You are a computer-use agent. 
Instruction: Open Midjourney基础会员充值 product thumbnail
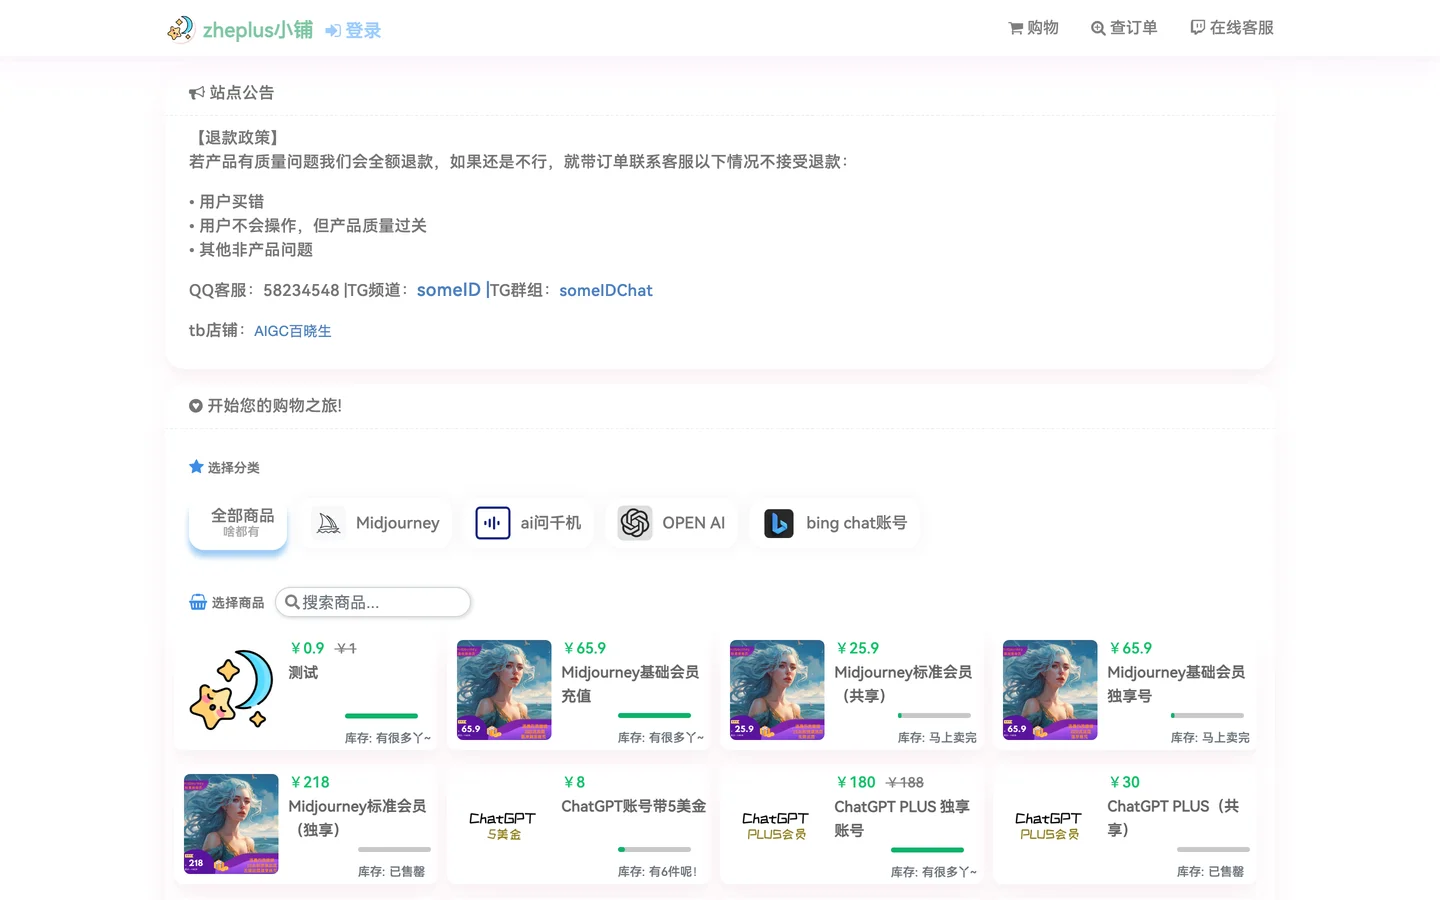(x=504, y=690)
